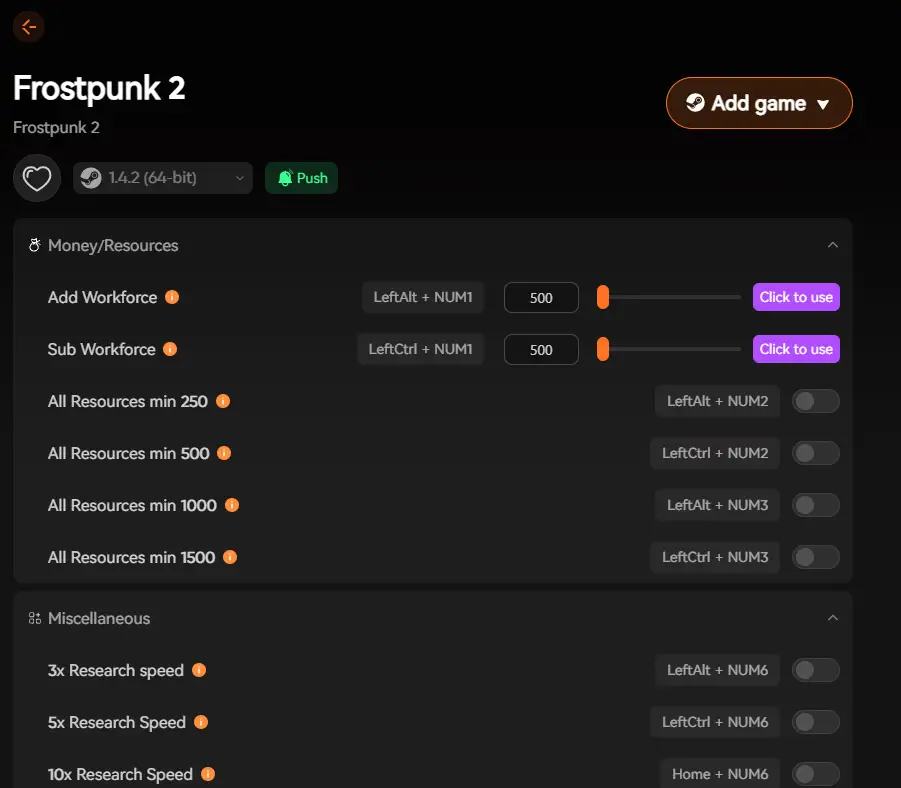Open the info tooltip for Sub Workforce
This screenshot has height=788, width=901.
168,349
